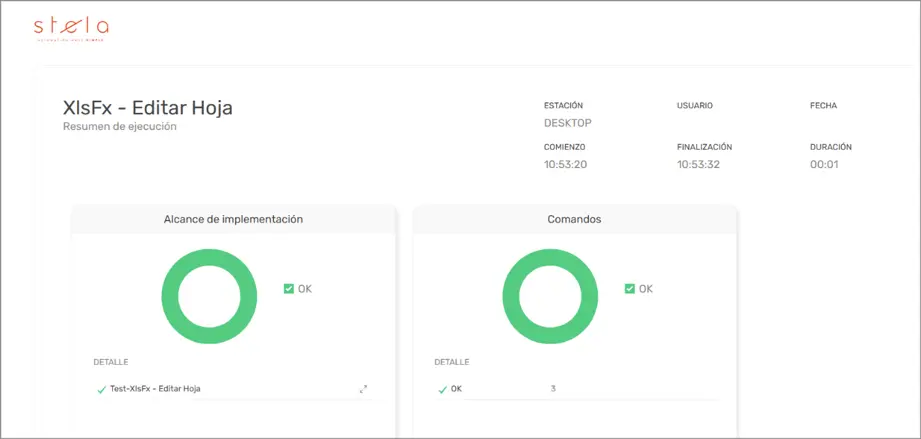Click the green checkmark beside Test-XlsFx - Editar Hoja
This screenshot has width=921, height=439.
(101, 389)
